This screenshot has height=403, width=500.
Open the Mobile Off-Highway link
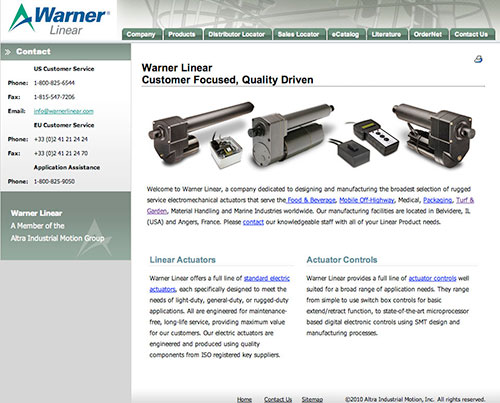(367, 200)
